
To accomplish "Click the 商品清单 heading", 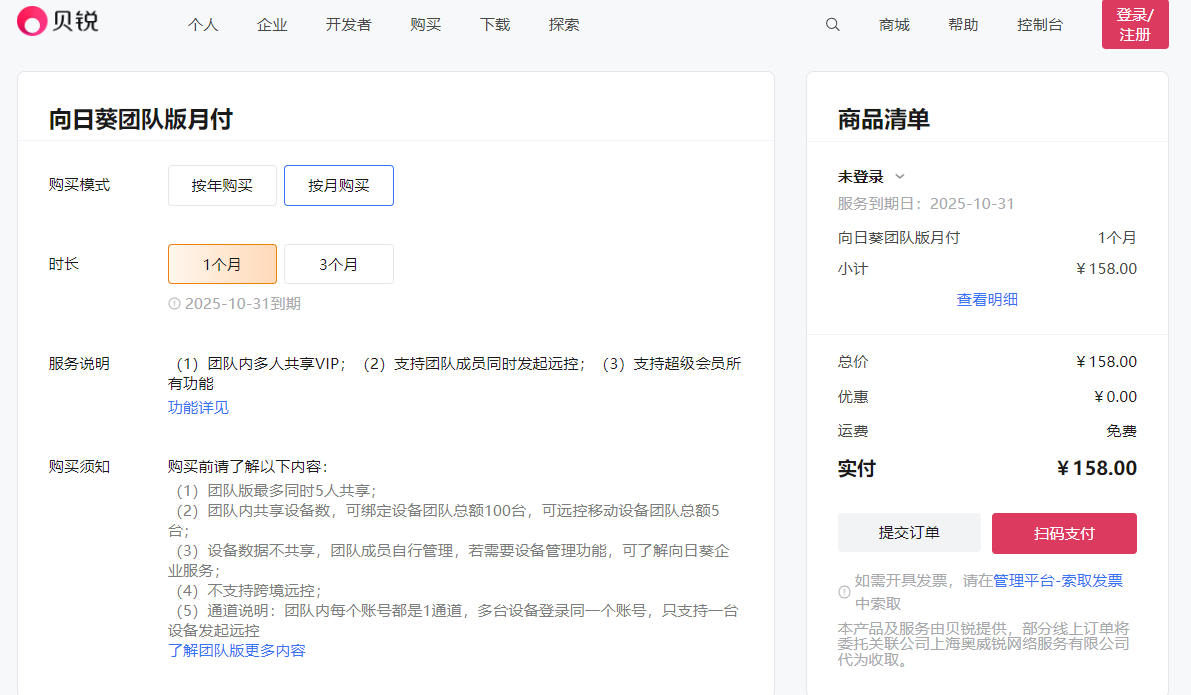I will [x=883, y=119].
